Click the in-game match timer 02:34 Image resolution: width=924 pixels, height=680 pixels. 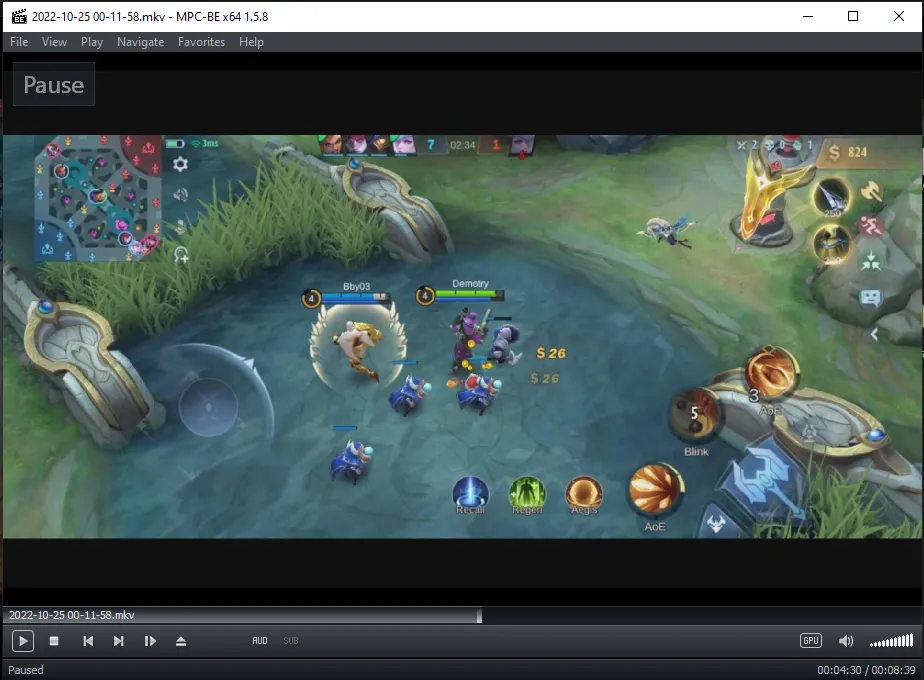[463, 145]
